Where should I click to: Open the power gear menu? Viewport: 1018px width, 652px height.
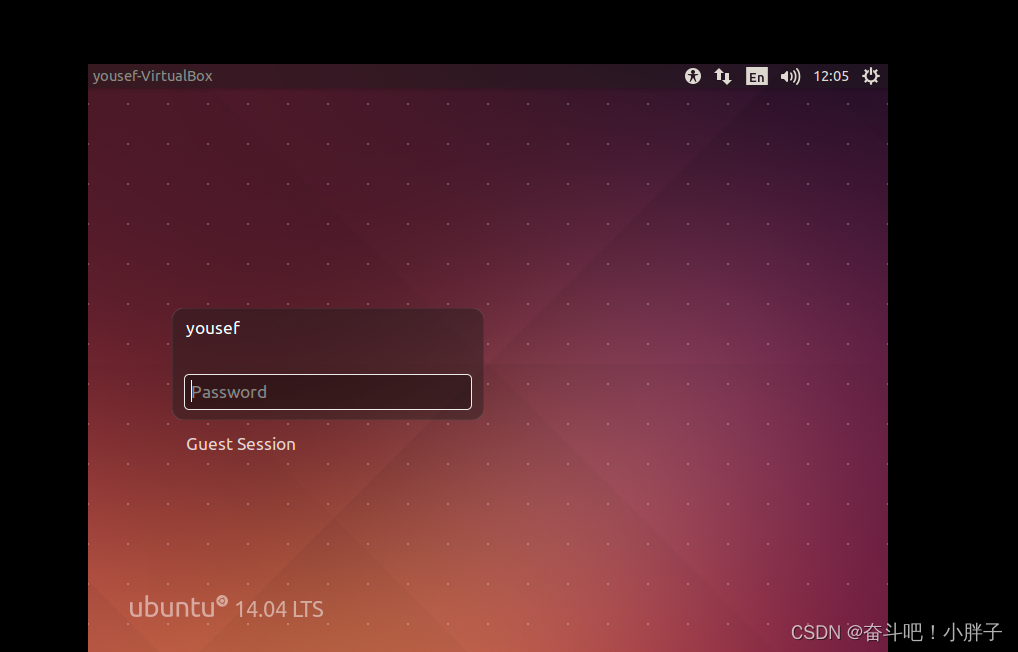coord(871,76)
